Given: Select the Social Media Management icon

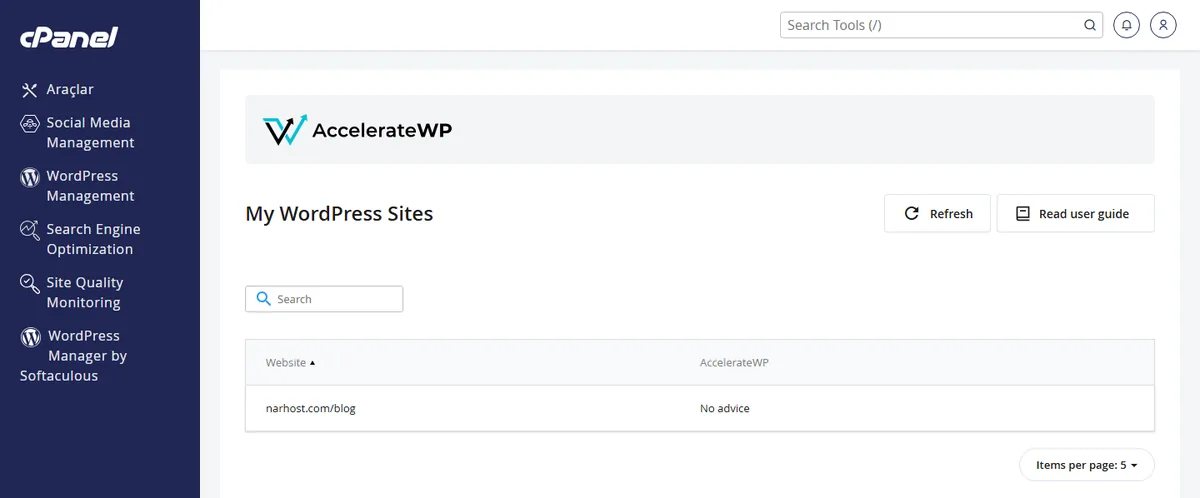Looking at the screenshot, I should pos(30,123).
